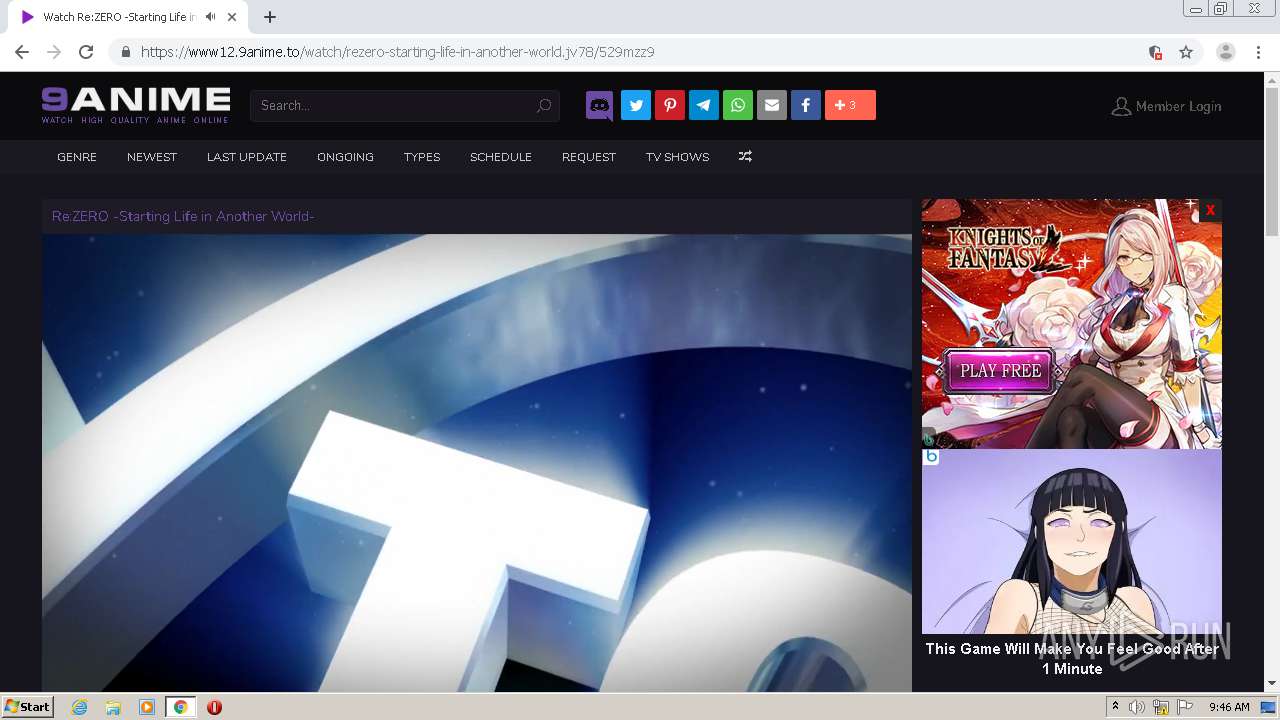This screenshot has height=720, width=1280.
Task: Share by email icon
Action: coord(772,105)
